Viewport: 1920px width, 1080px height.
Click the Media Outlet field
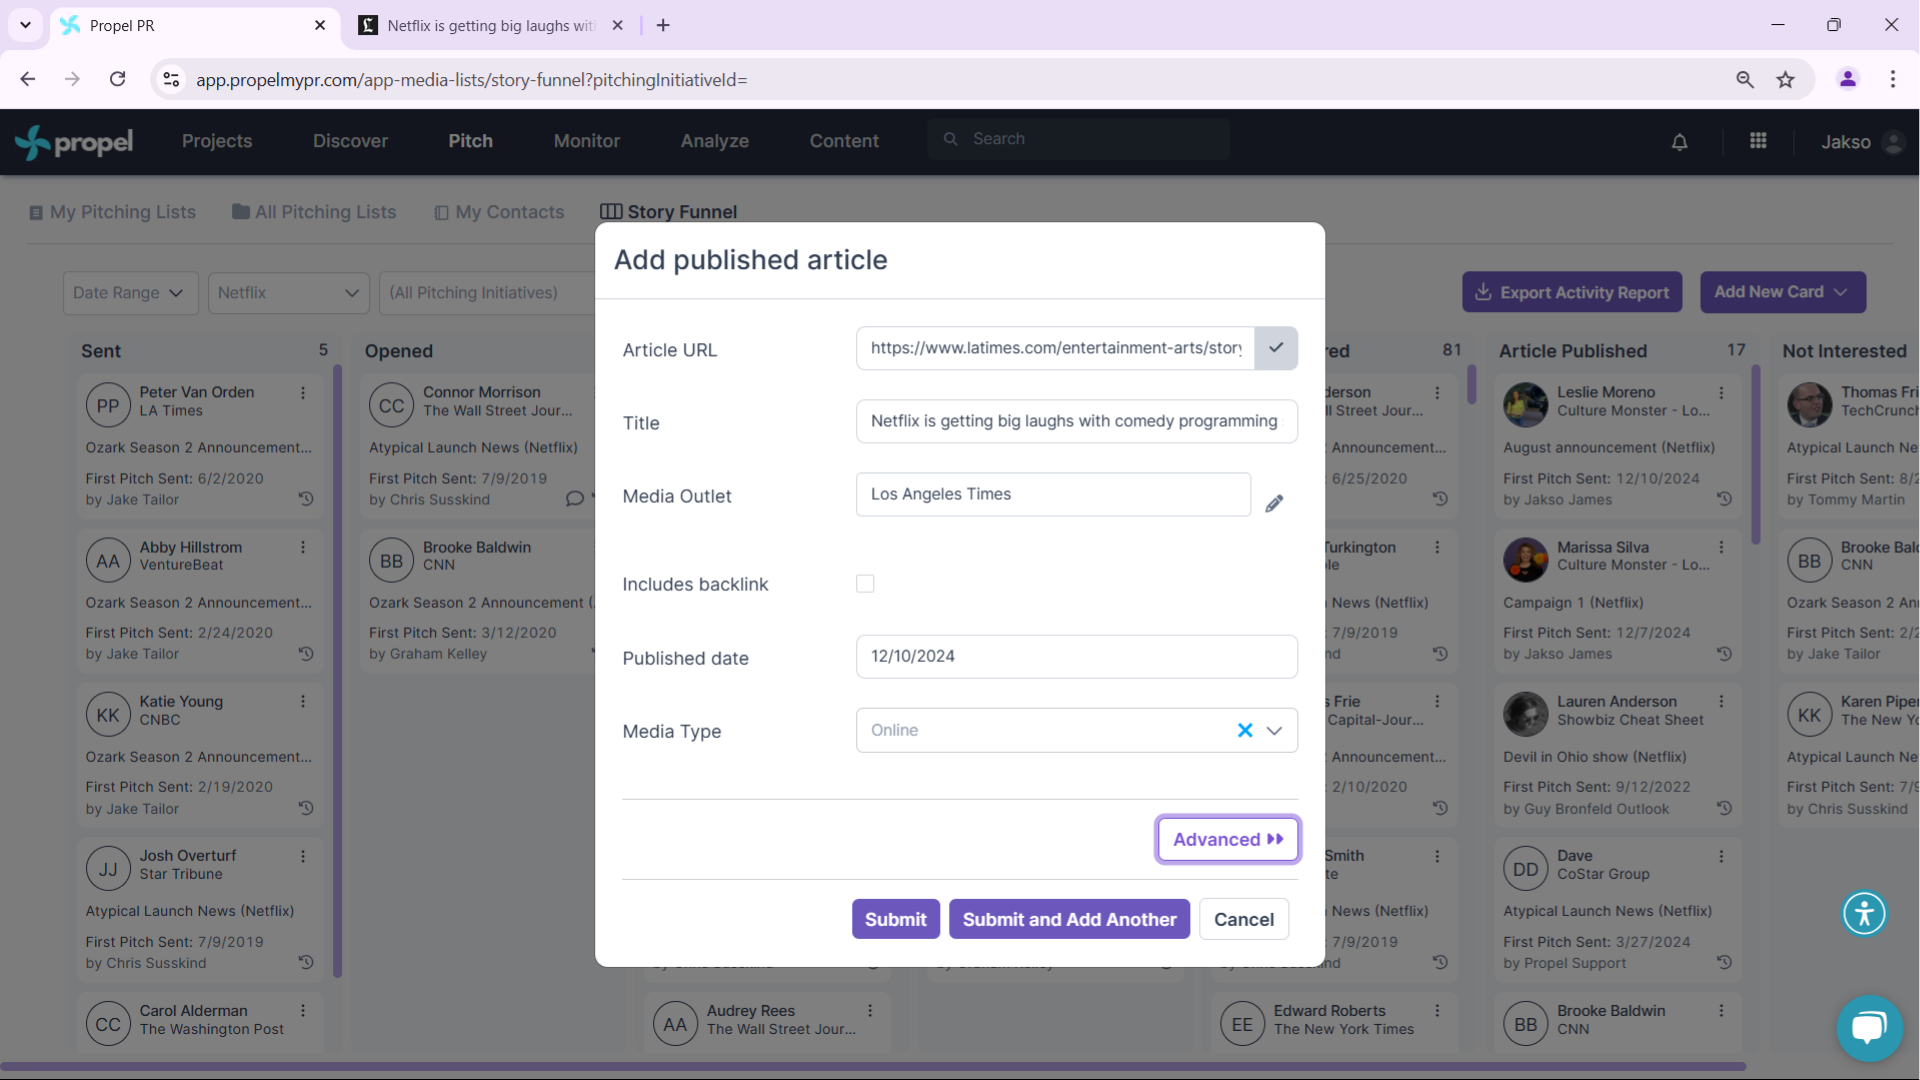click(x=1053, y=494)
